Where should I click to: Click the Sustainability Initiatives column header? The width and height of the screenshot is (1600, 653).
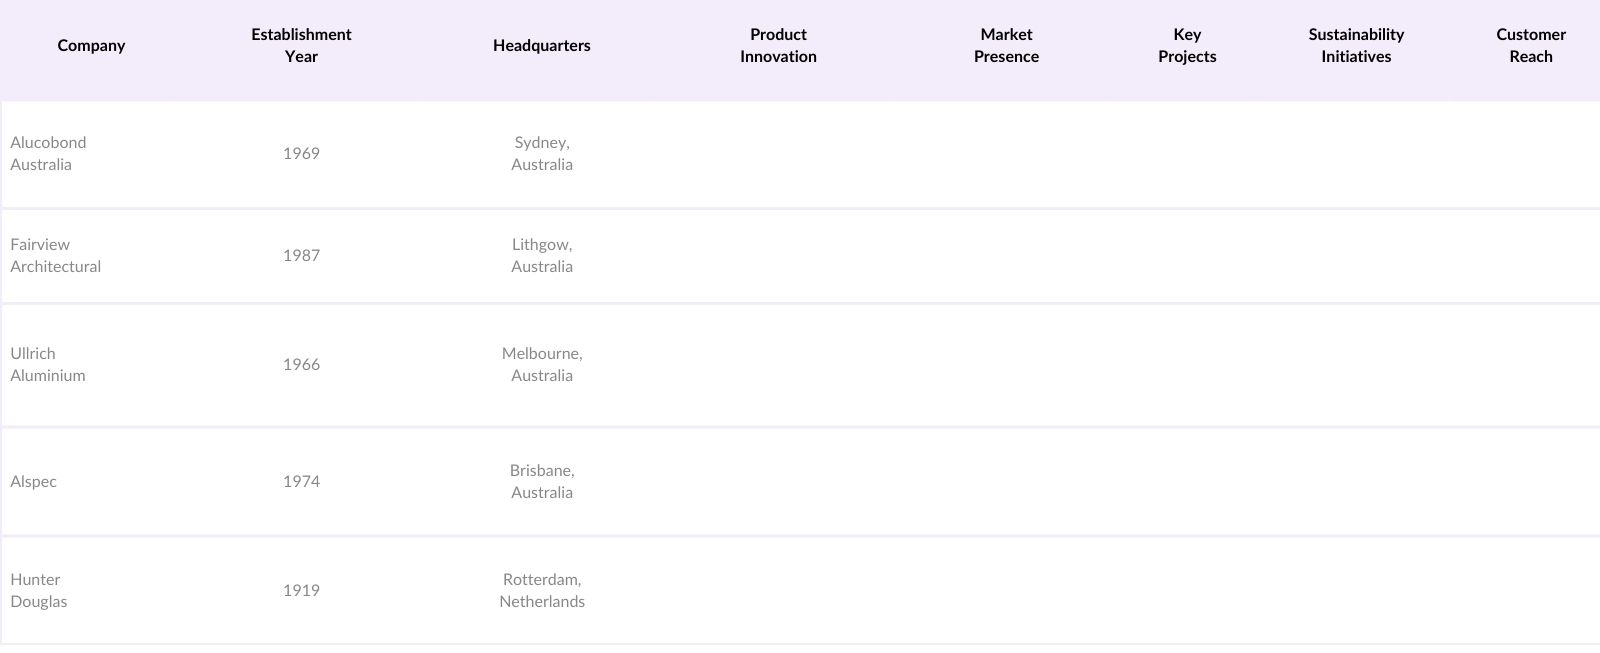1356,45
